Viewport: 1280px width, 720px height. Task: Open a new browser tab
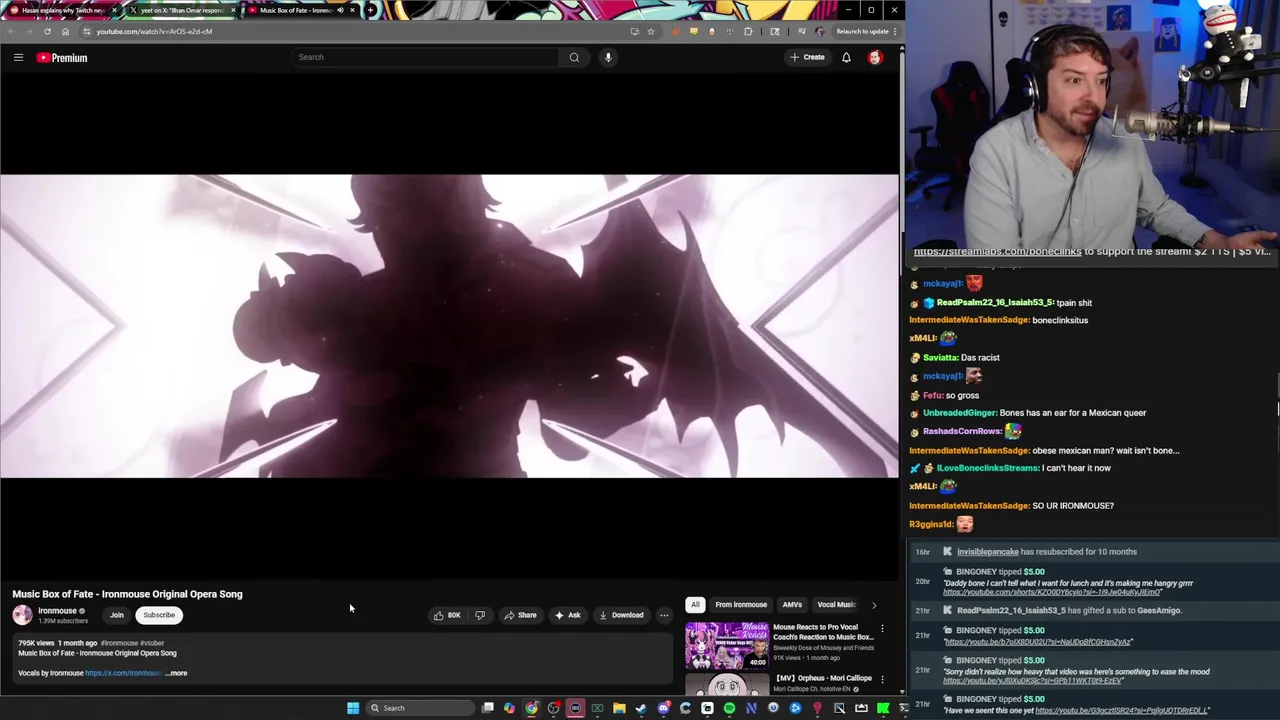(371, 10)
